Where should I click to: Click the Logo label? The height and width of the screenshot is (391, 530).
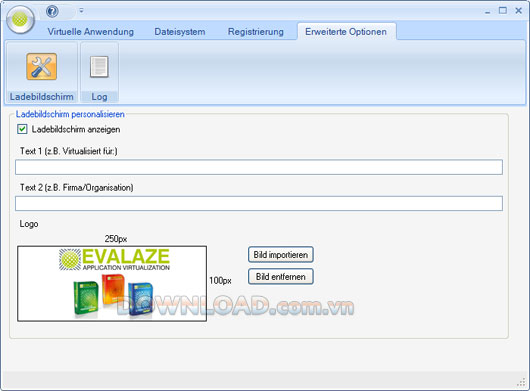(29, 224)
